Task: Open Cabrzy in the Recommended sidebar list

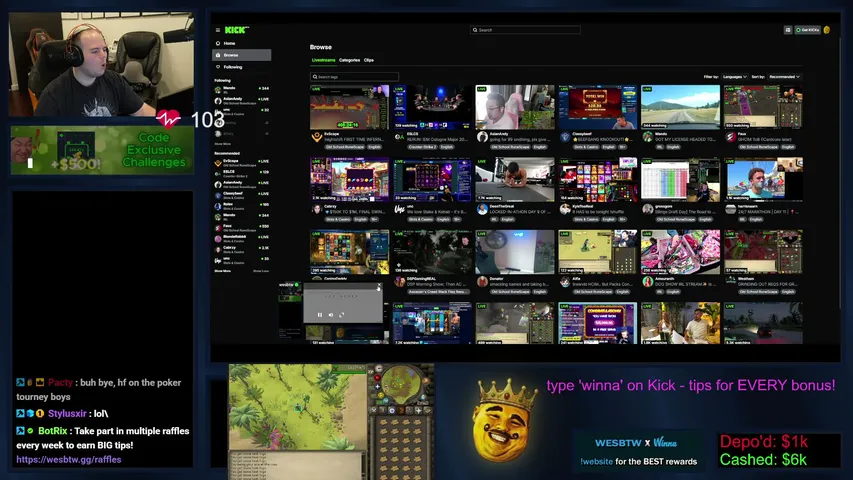Action: 242,249
